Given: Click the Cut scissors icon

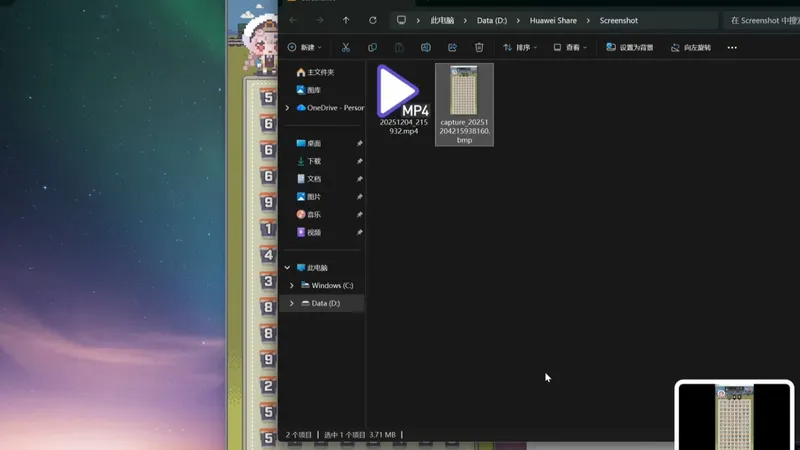Looking at the screenshot, I should [x=345, y=47].
